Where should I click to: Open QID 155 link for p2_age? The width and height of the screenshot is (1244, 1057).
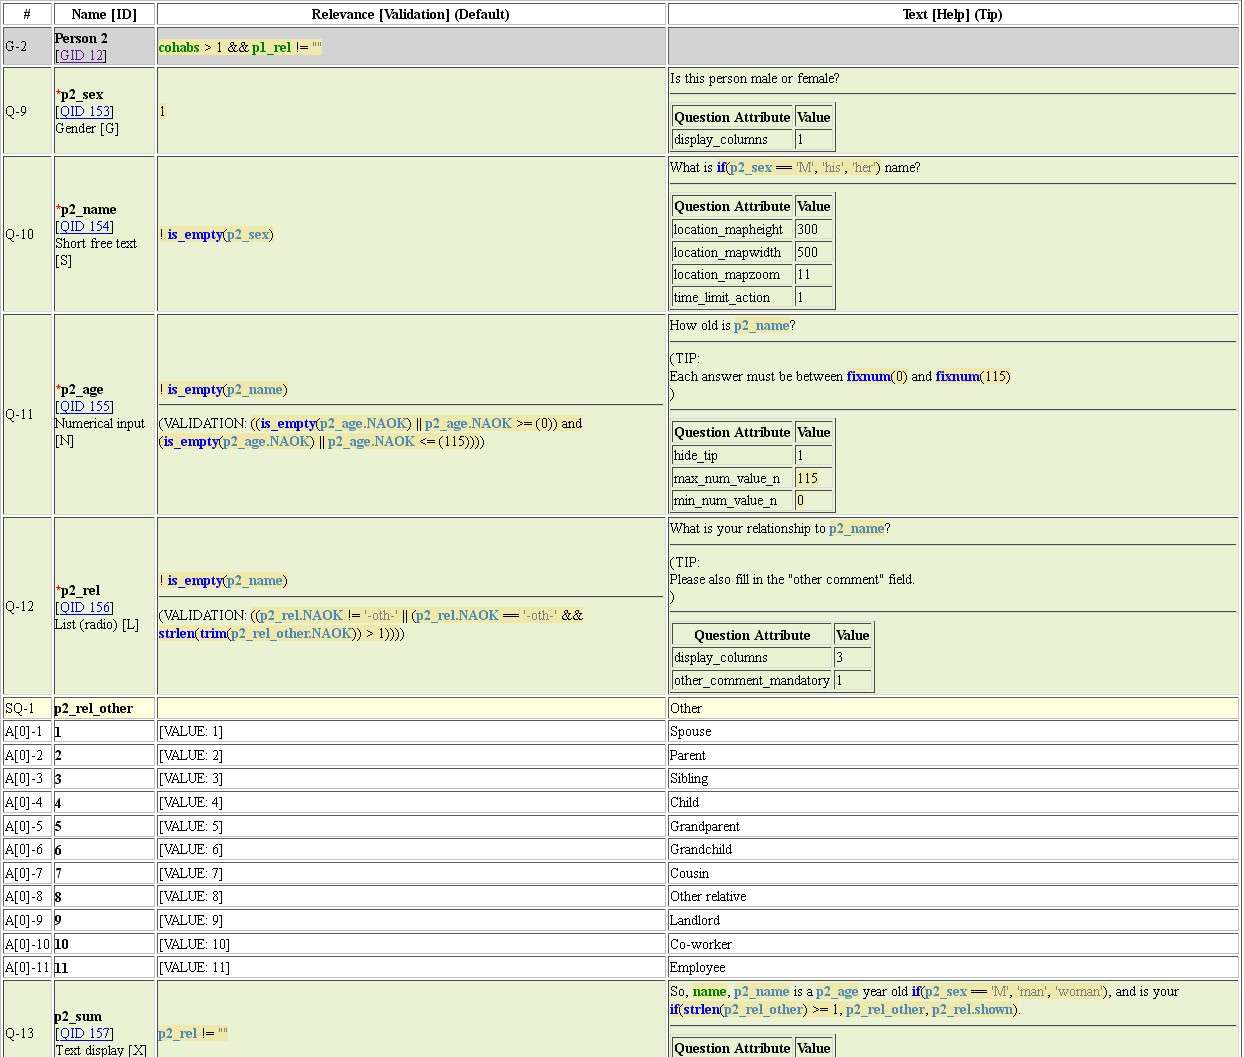click(85, 407)
